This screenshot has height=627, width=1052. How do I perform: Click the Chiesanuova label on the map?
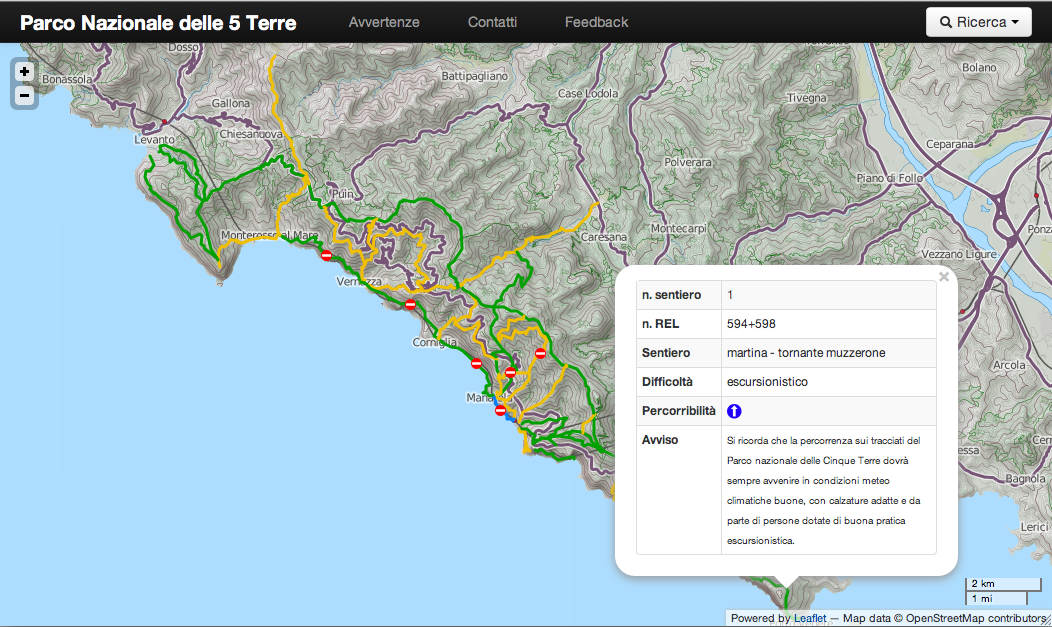(x=251, y=134)
